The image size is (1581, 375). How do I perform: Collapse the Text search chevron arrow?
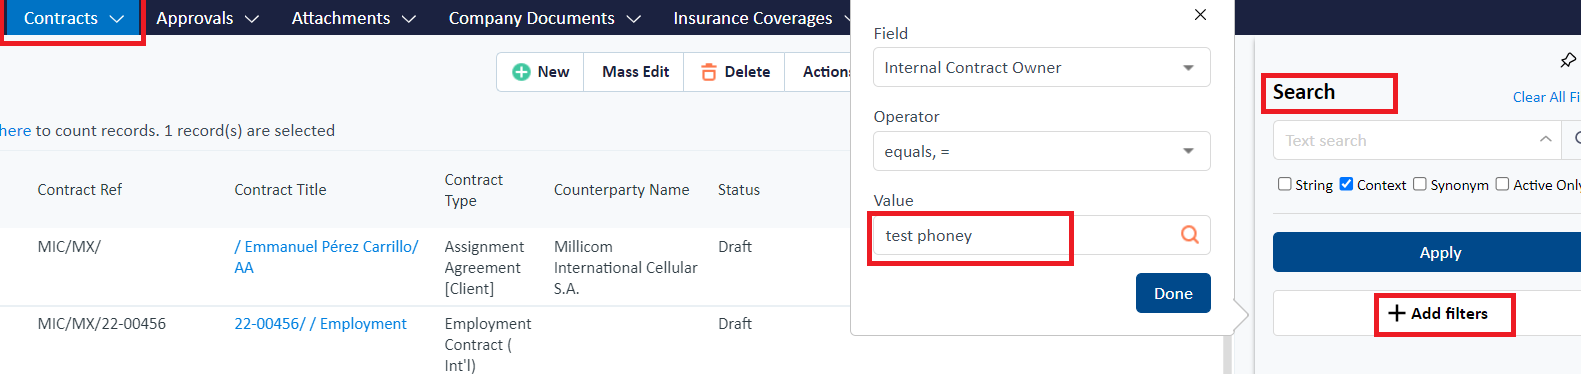coord(1546,140)
